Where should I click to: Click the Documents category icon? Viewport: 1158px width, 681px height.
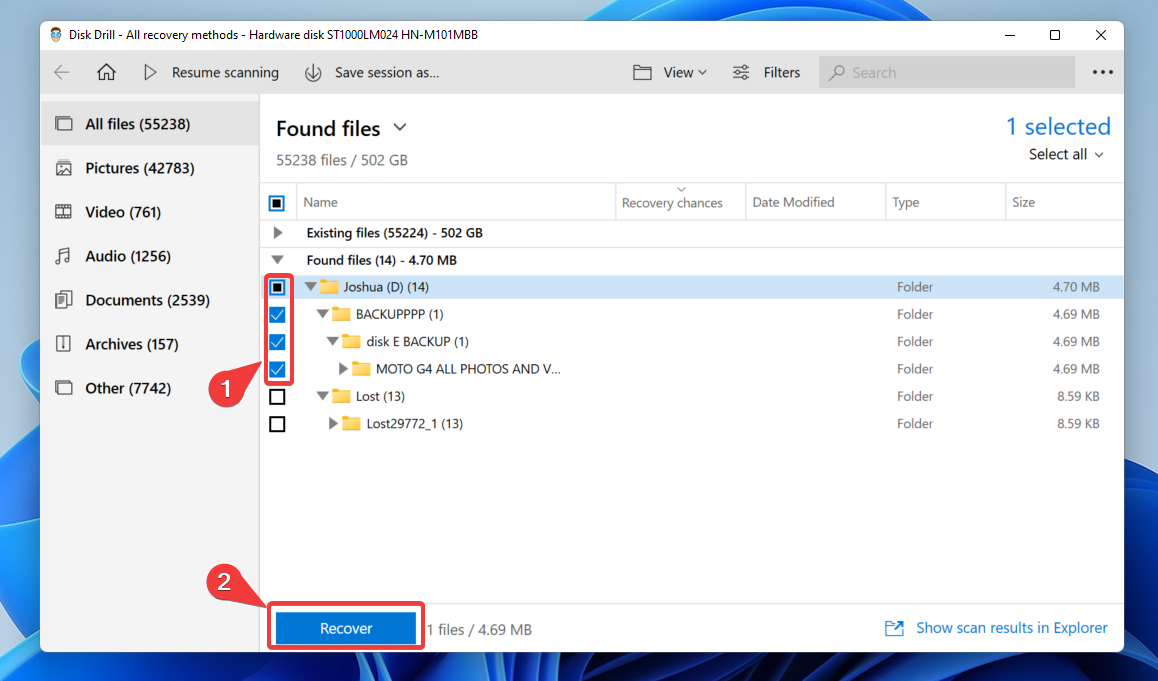point(64,300)
